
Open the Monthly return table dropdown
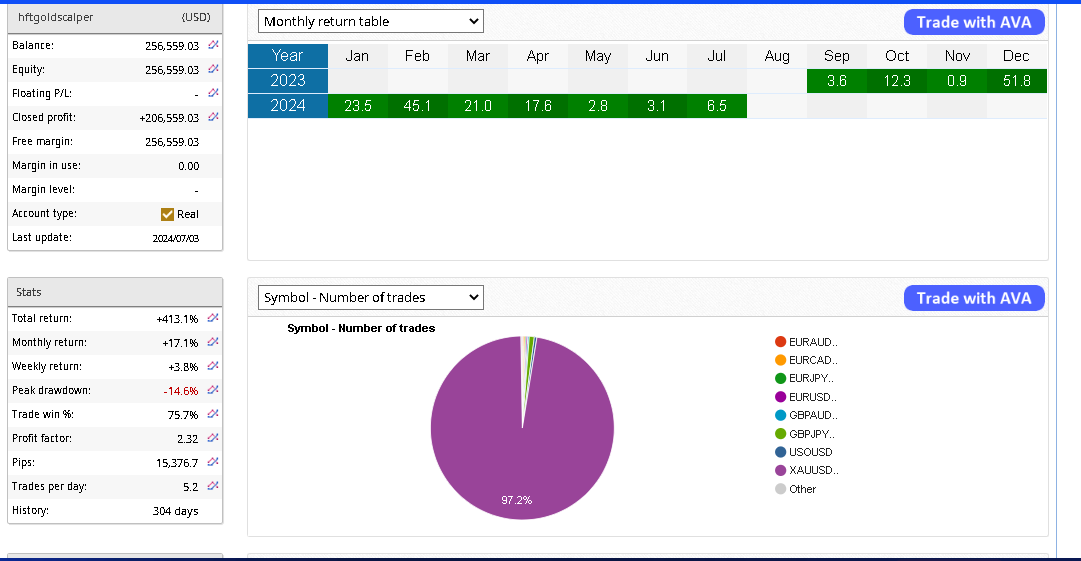coord(370,21)
